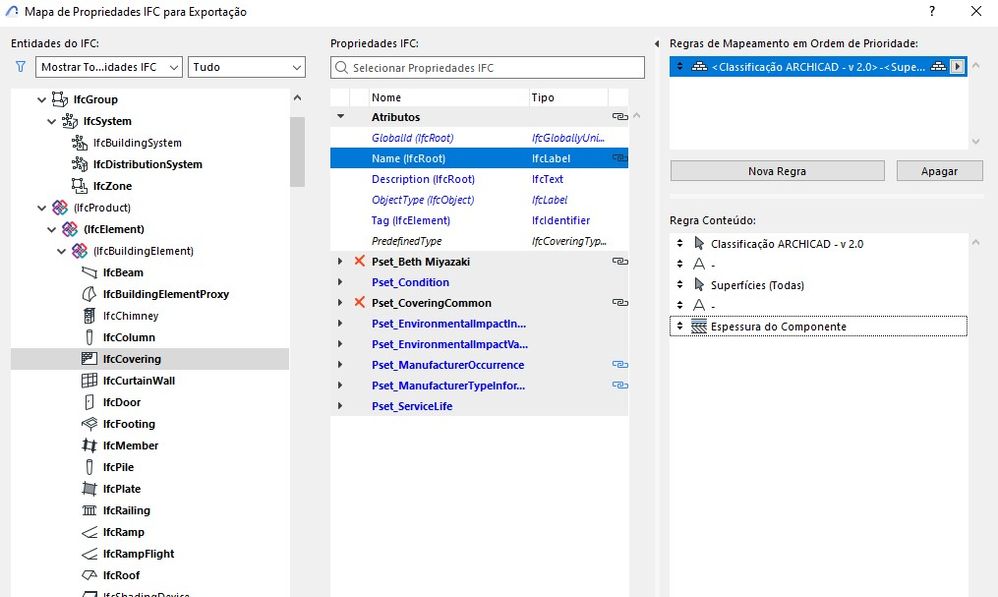Open the 'Mostrar Entidades IFC' dropdown
This screenshot has height=597, width=998.
click(x=109, y=67)
